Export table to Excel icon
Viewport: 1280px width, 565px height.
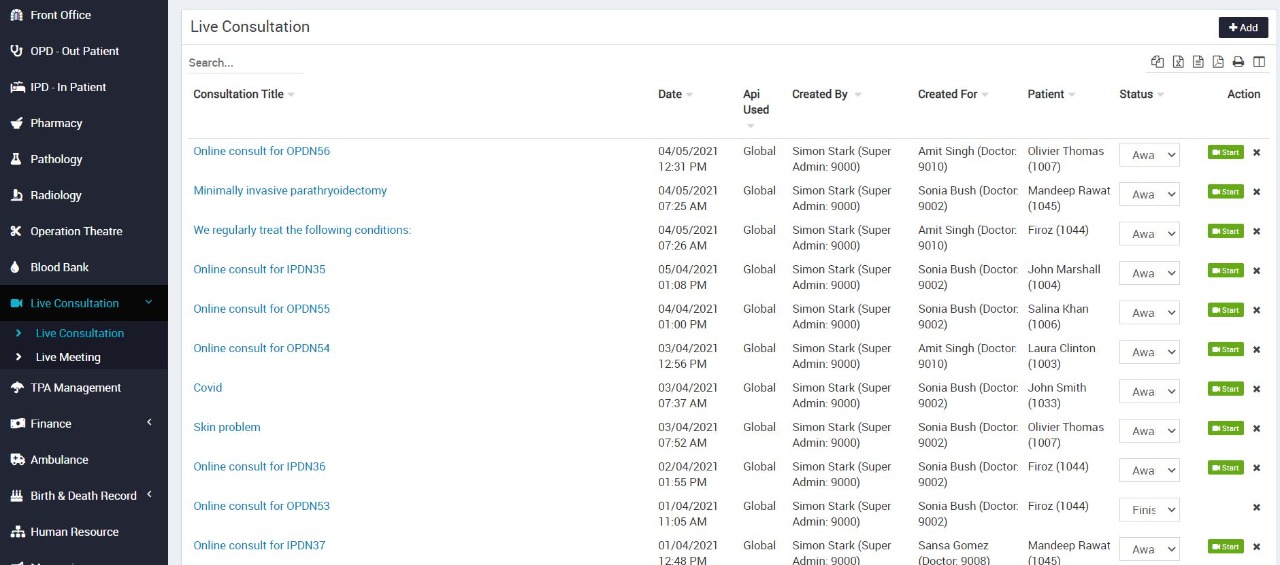[x=1178, y=62]
